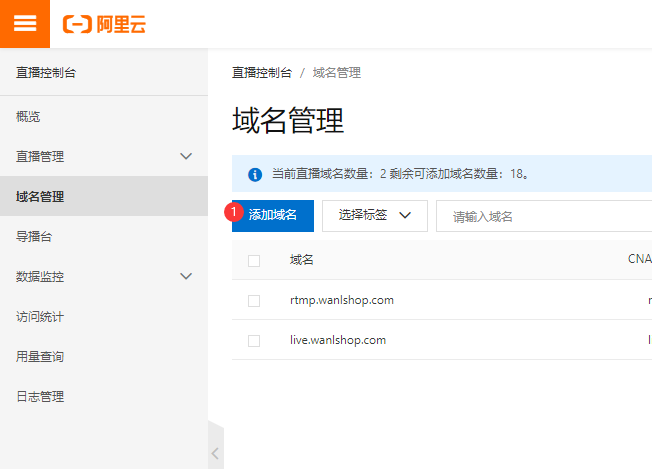Select all domains with header checkbox

tap(254, 261)
